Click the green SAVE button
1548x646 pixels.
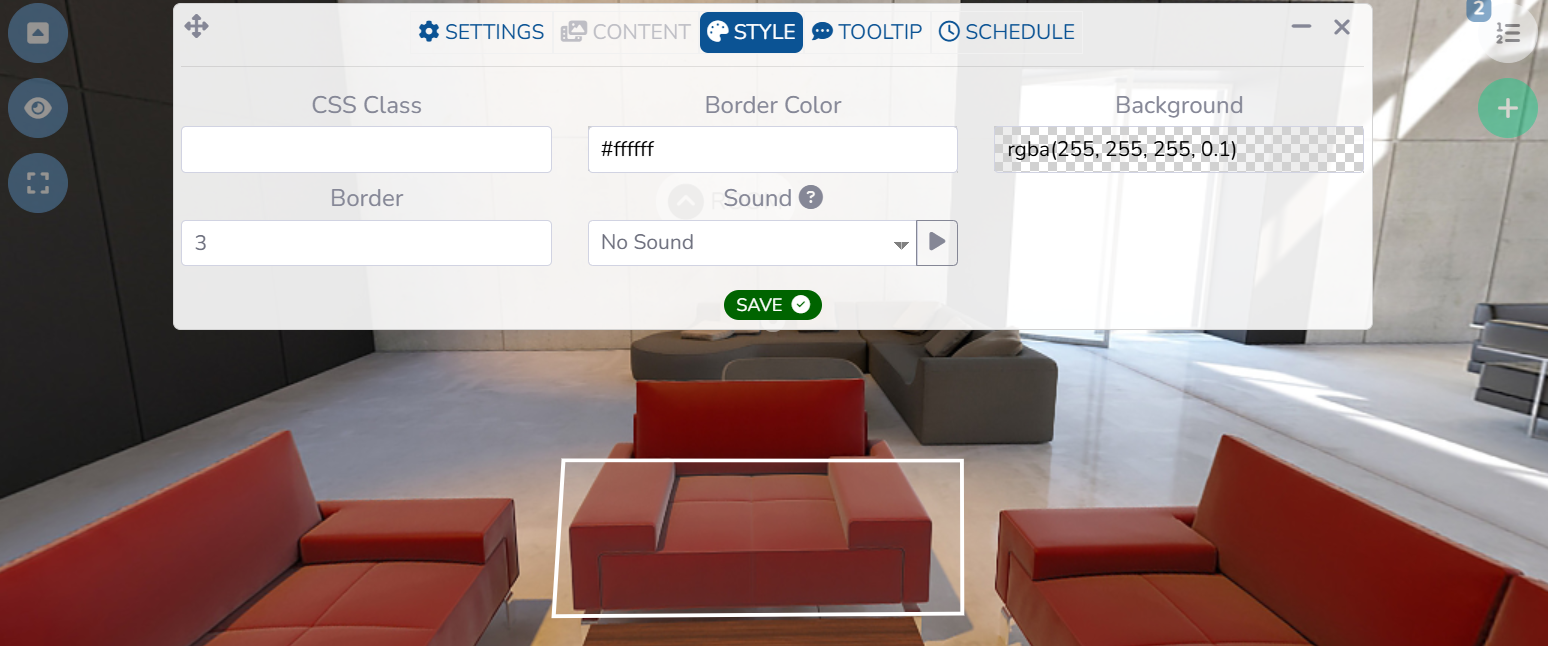(x=773, y=305)
